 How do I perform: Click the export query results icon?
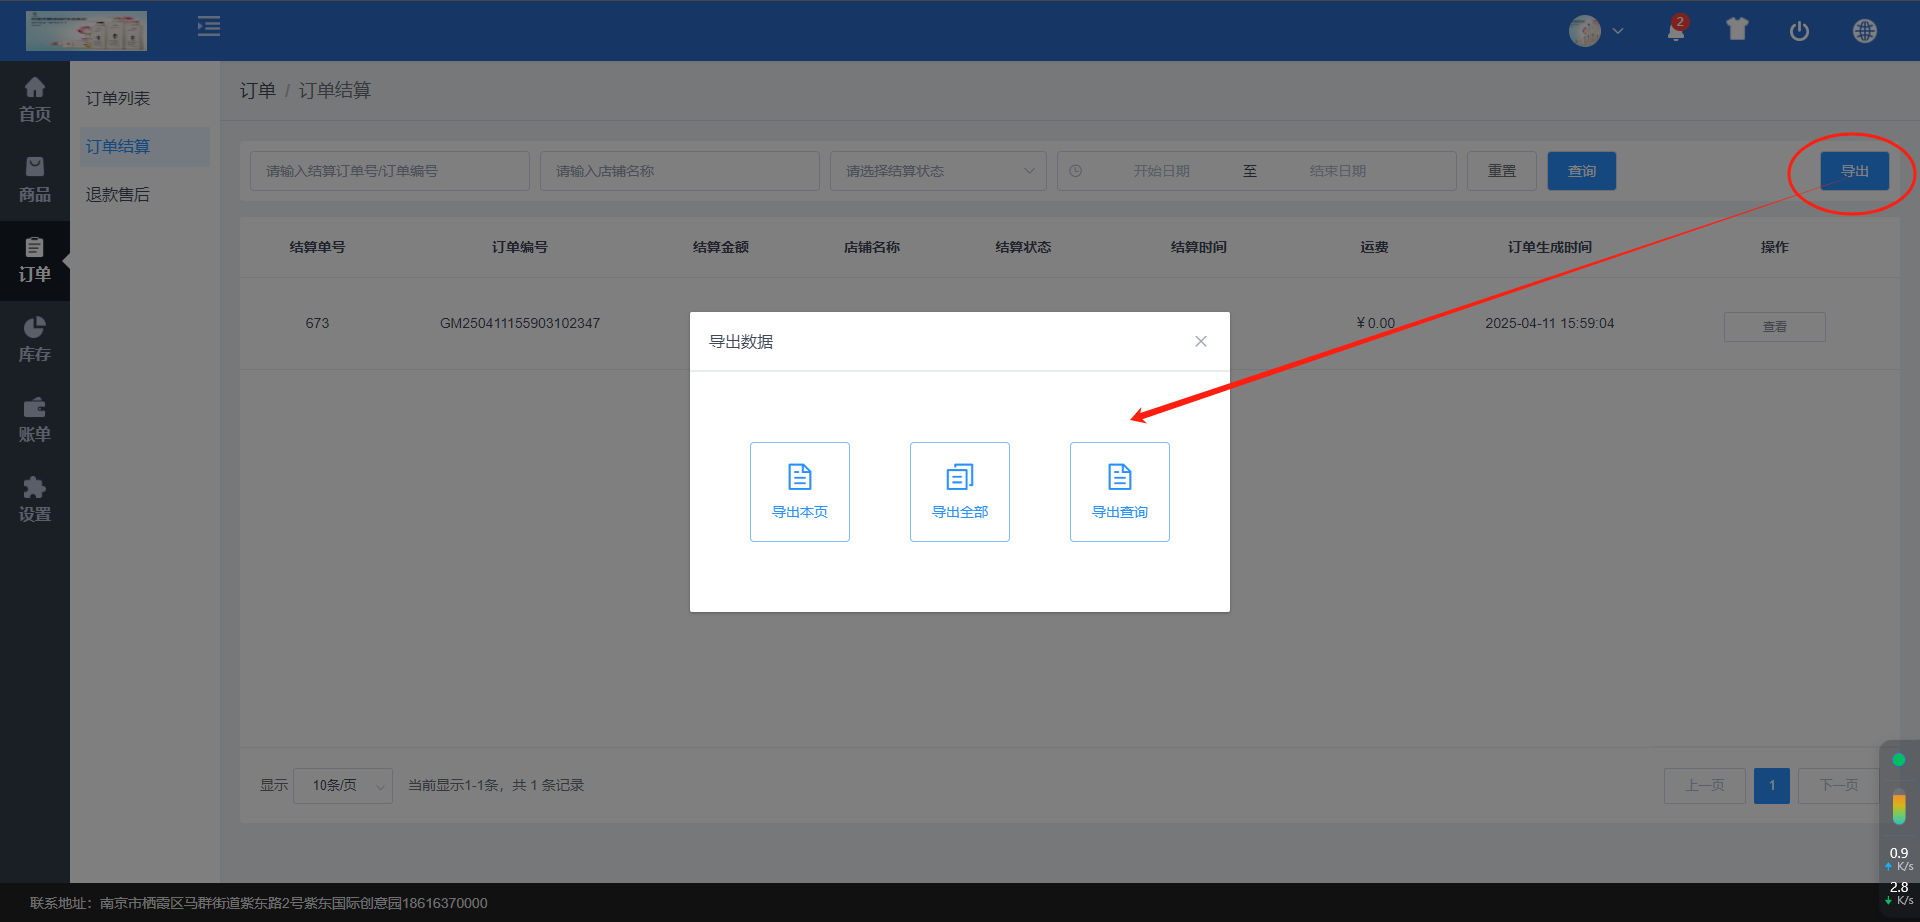point(1120,478)
